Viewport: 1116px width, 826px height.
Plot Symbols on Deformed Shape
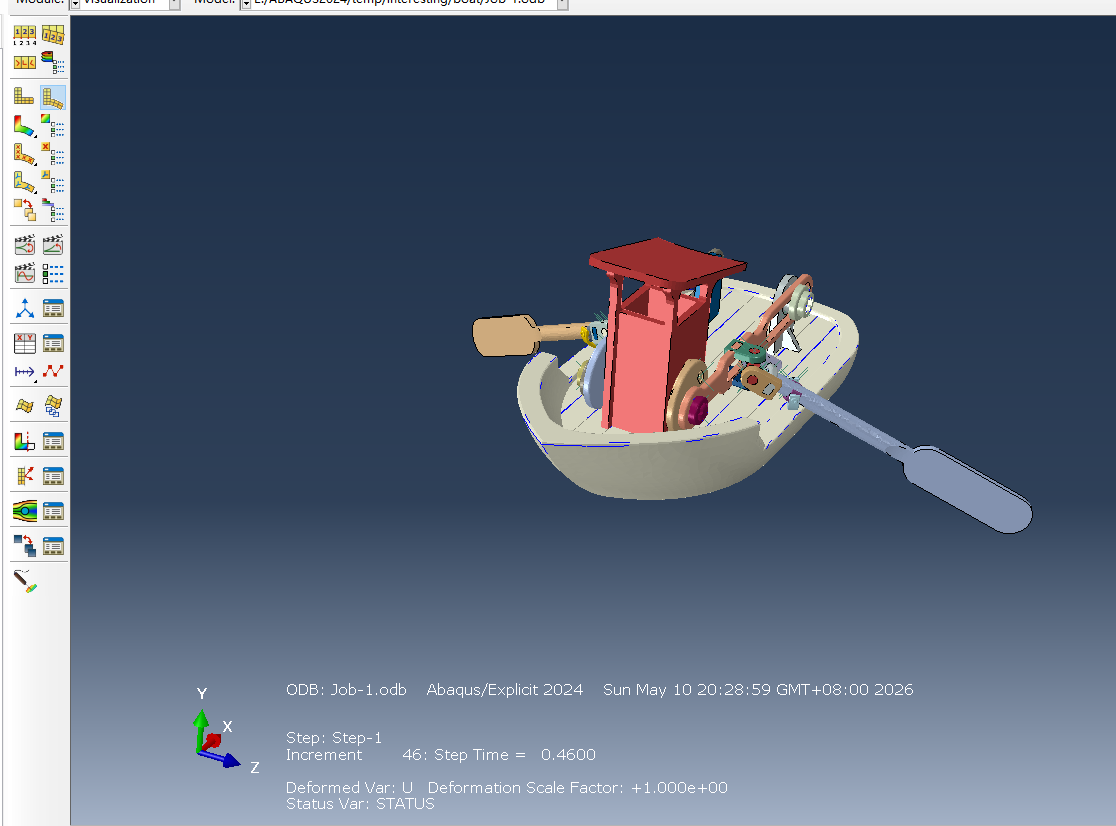(24, 154)
